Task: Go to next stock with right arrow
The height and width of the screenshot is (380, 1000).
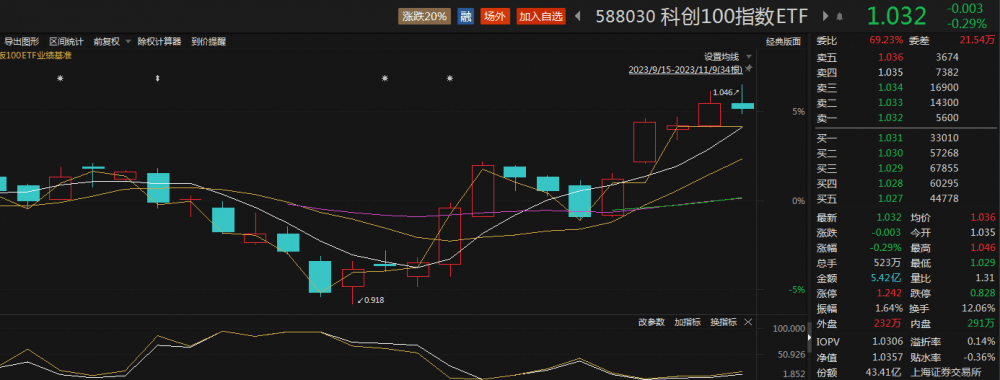Action: (826, 16)
